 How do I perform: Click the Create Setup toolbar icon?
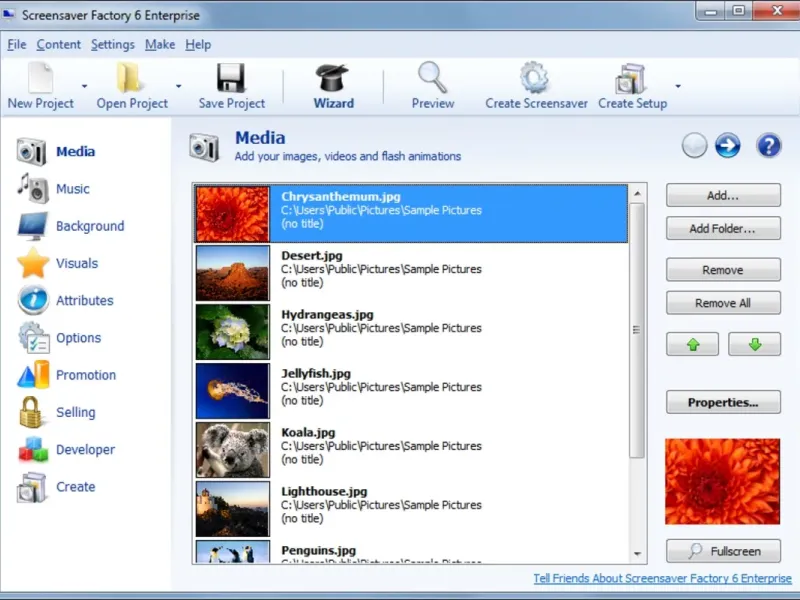pos(631,78)
